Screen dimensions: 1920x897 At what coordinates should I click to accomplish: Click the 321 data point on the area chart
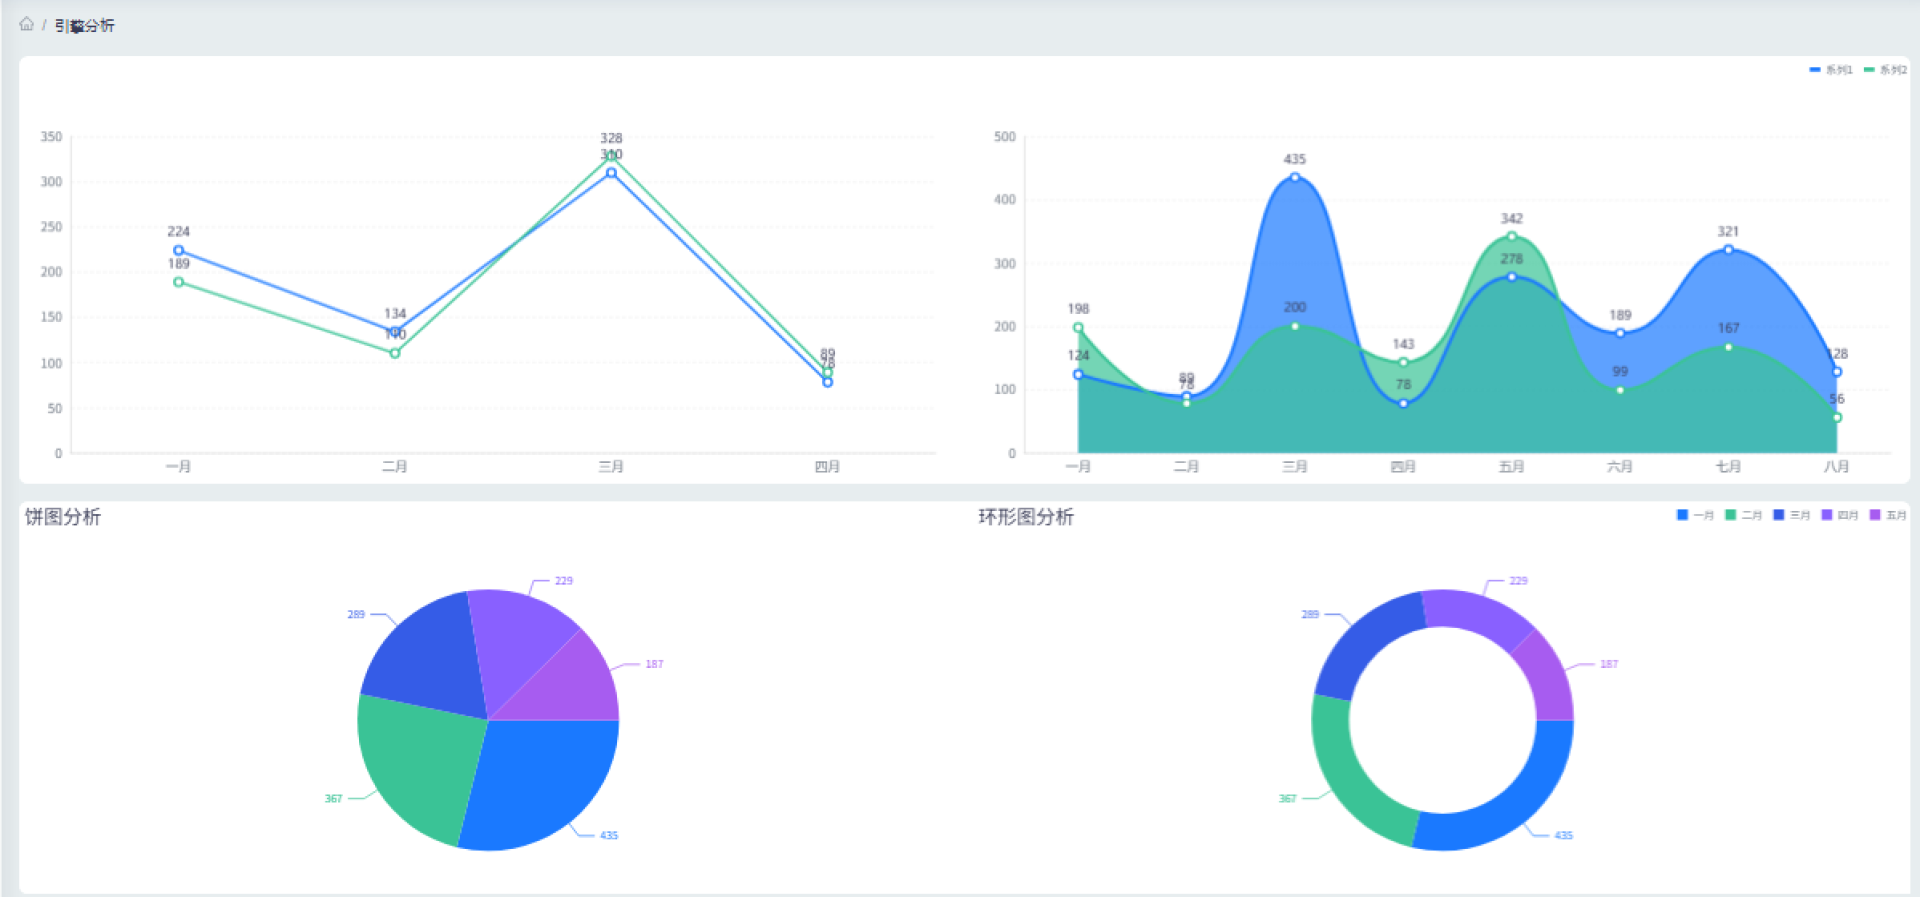(1728, 250)
